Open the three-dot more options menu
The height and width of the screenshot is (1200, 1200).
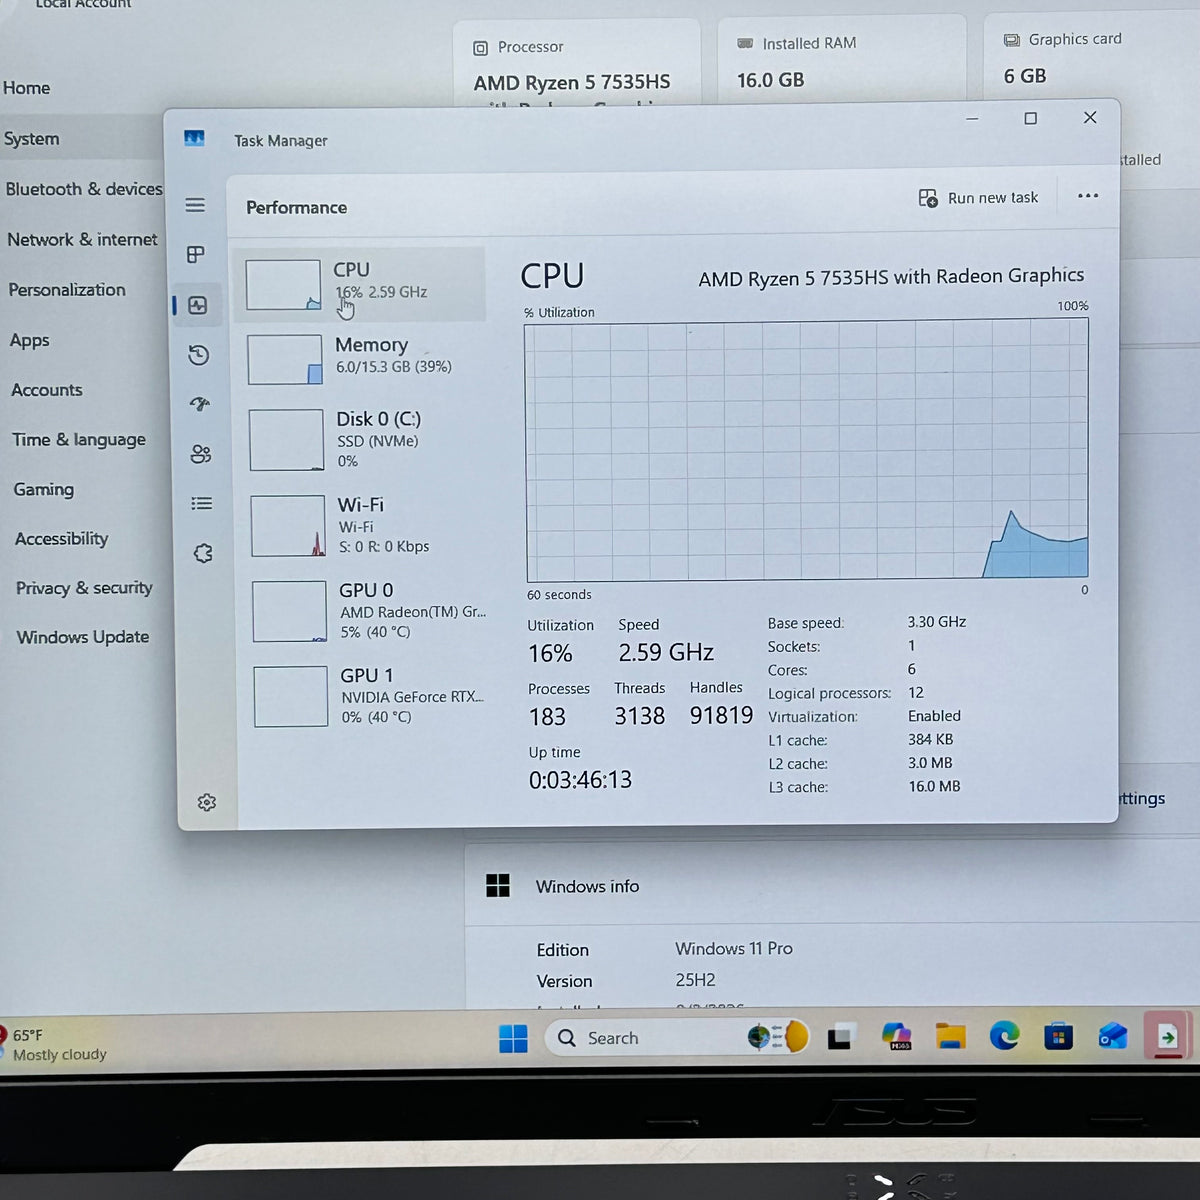pos(1088,196)
